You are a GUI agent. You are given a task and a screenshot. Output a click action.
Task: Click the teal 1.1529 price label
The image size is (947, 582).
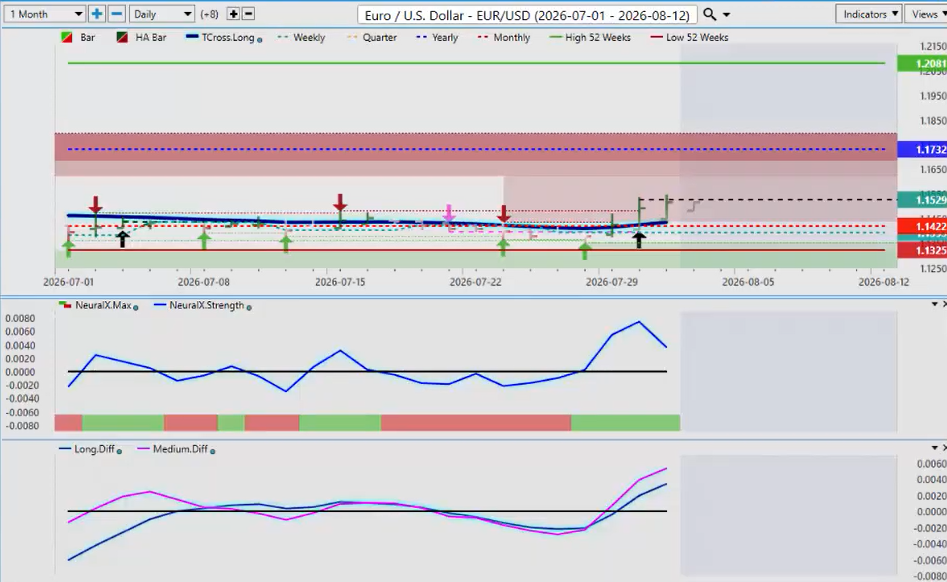coord(922,200)
